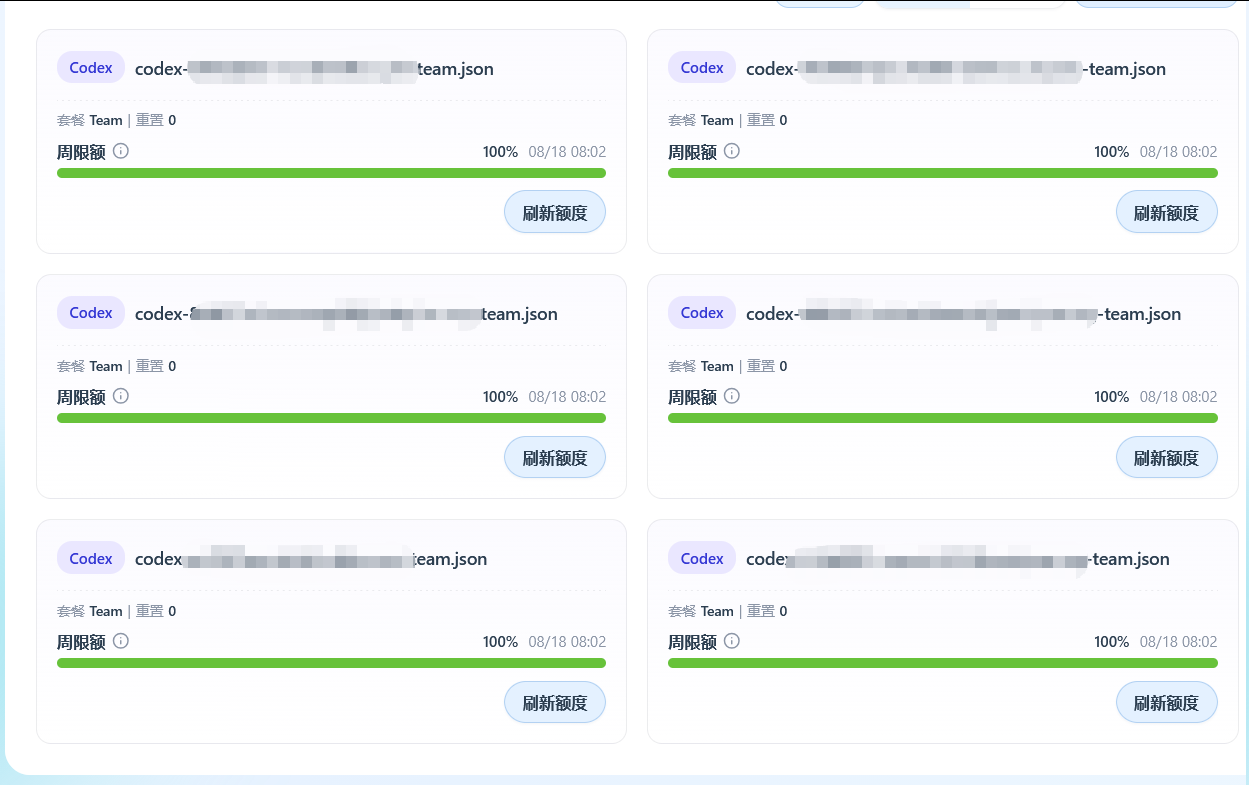Click 刷新额度 in the top-right card

tap(1166, 212)
